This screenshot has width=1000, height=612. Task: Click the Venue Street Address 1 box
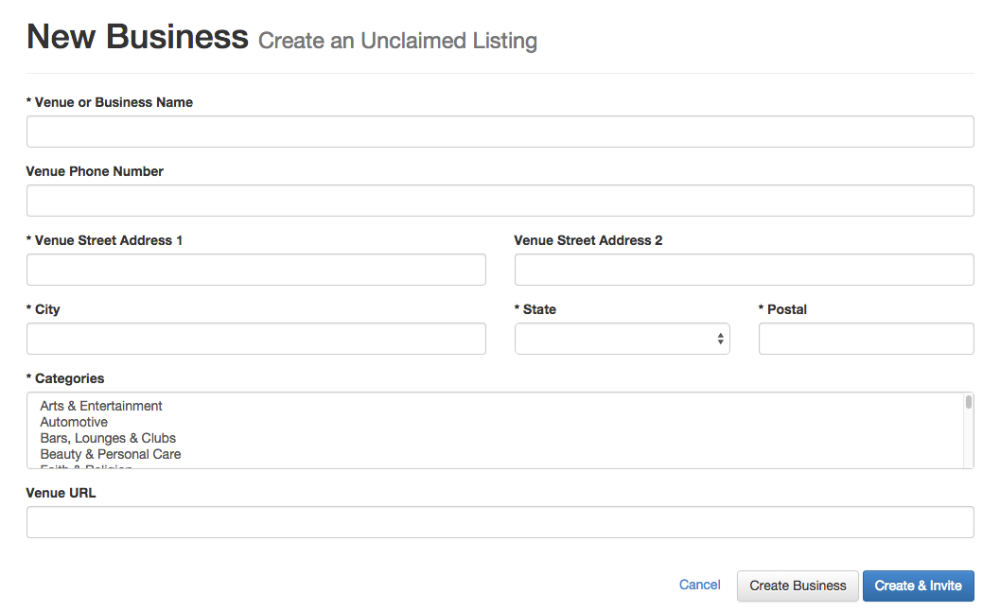click(x=256, y=270)
